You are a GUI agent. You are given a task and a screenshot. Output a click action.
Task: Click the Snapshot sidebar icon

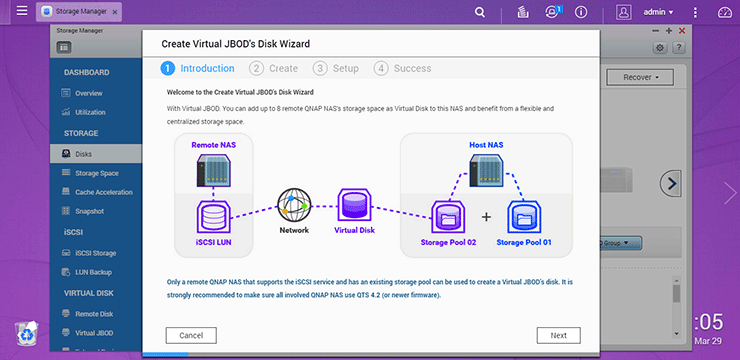(66, 211)
